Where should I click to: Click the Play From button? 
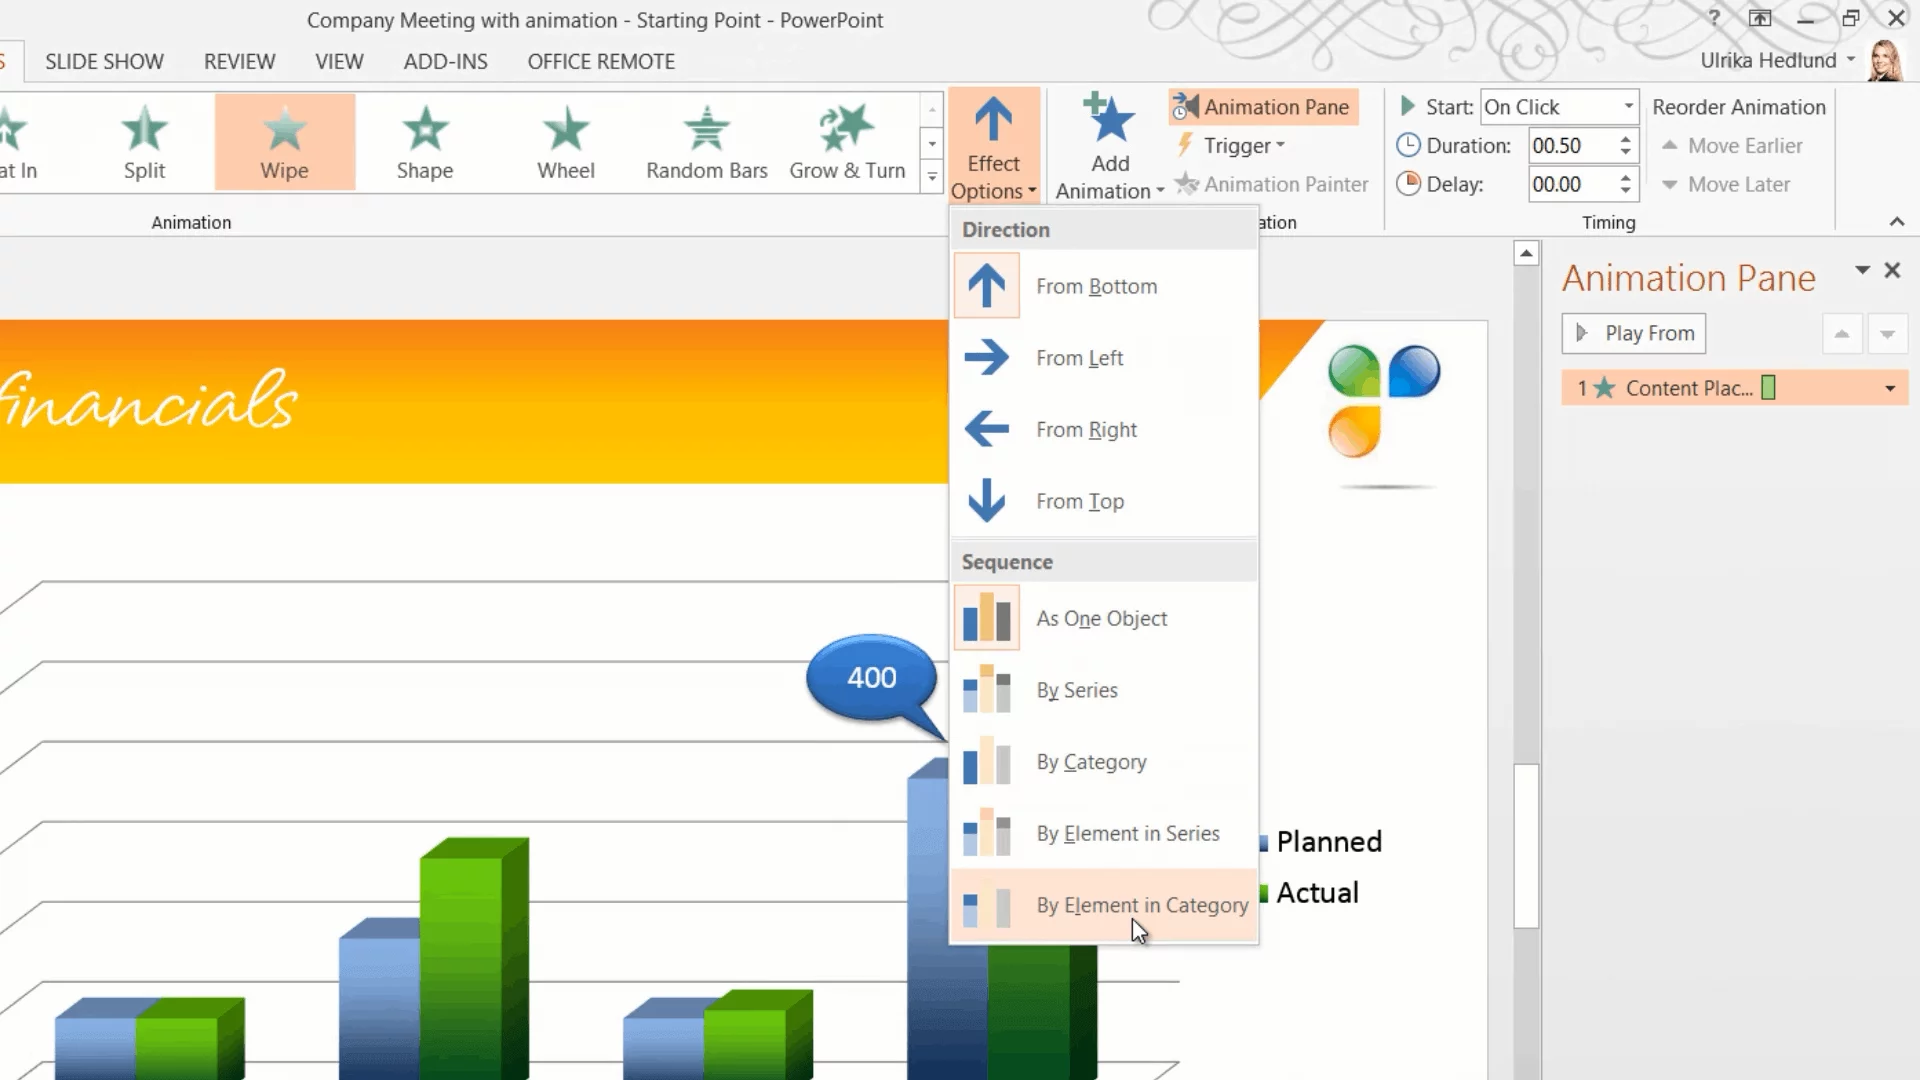tap(1634, 334)
